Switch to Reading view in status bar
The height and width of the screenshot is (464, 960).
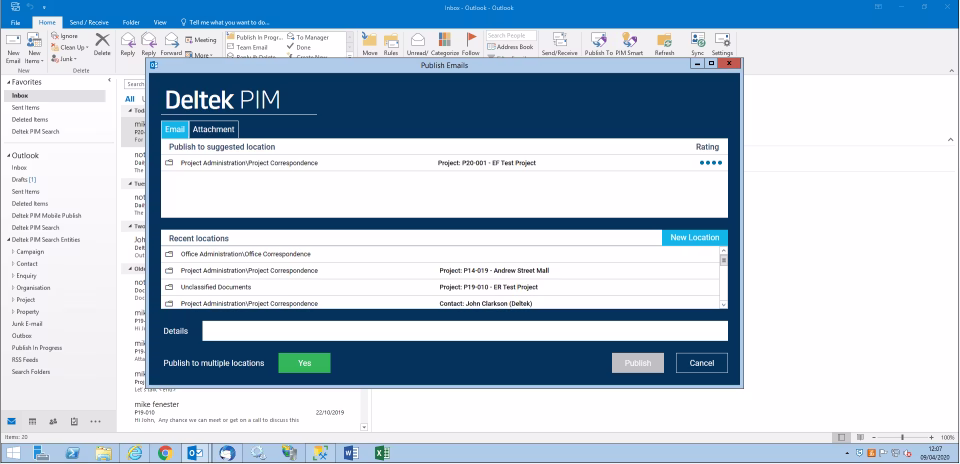coord(860,438)
